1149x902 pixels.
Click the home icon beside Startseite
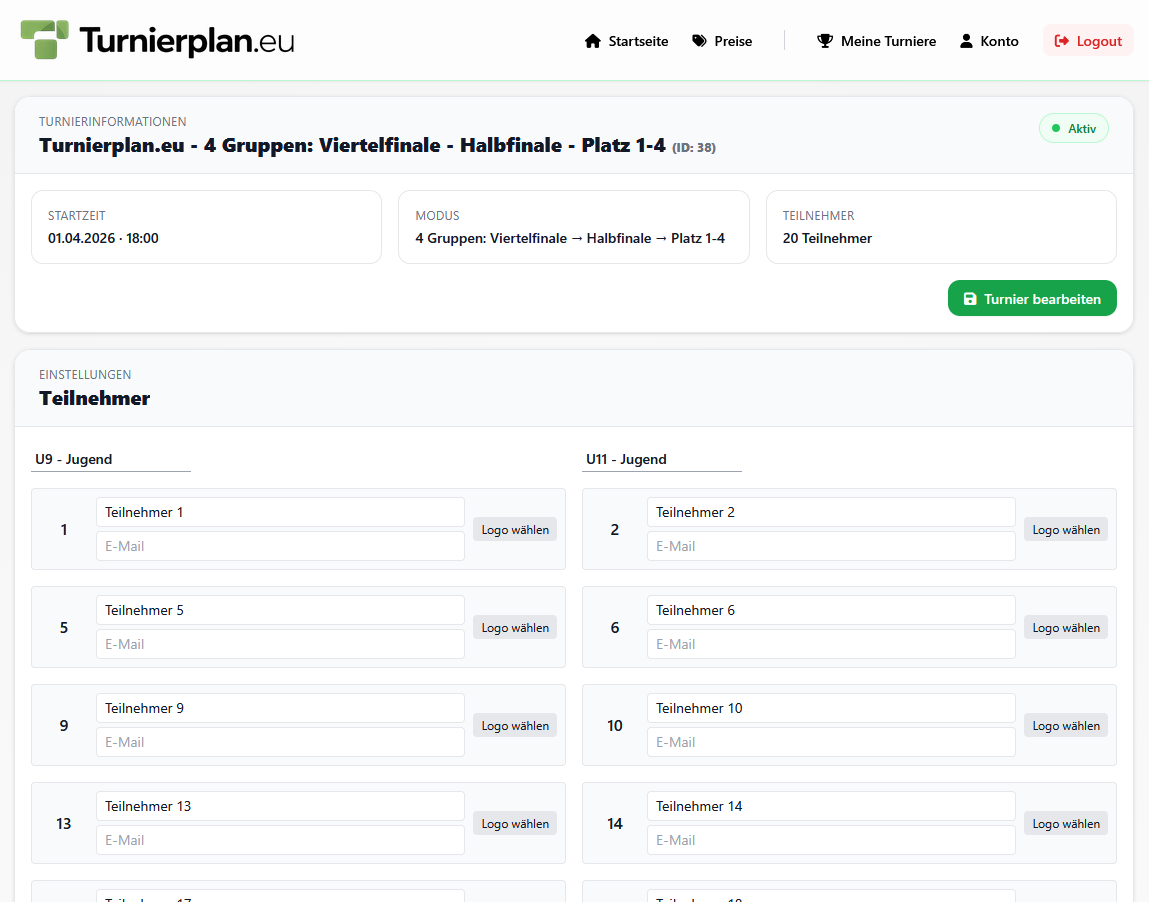point(593,41)
